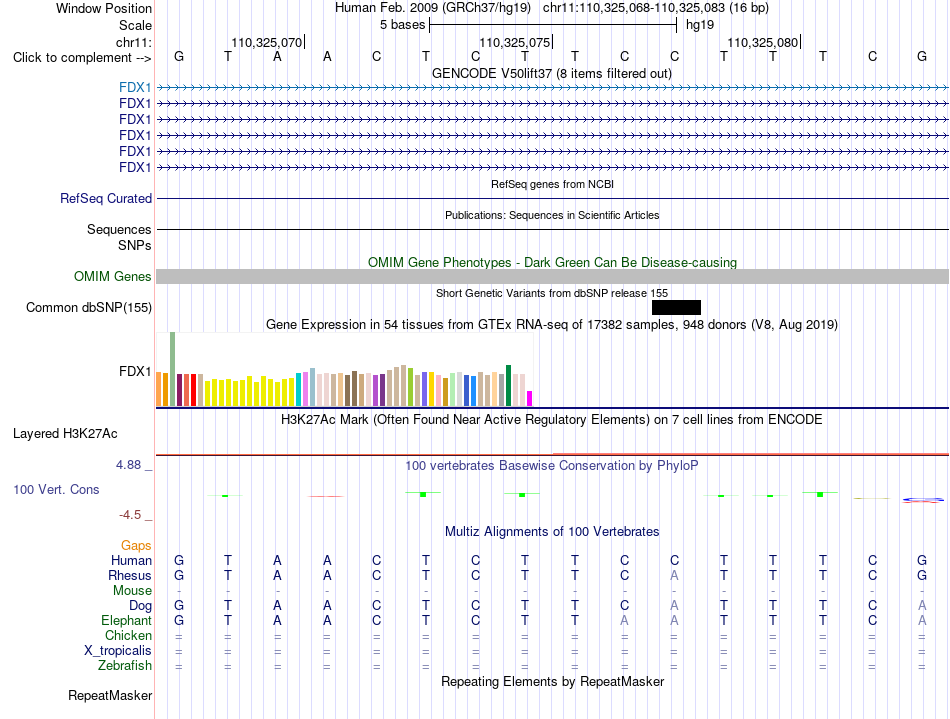The width and height of the screenshot is (950, 719).
Task: Click the "Common dbSNP(155)" track label
Action: pos(88,308)
